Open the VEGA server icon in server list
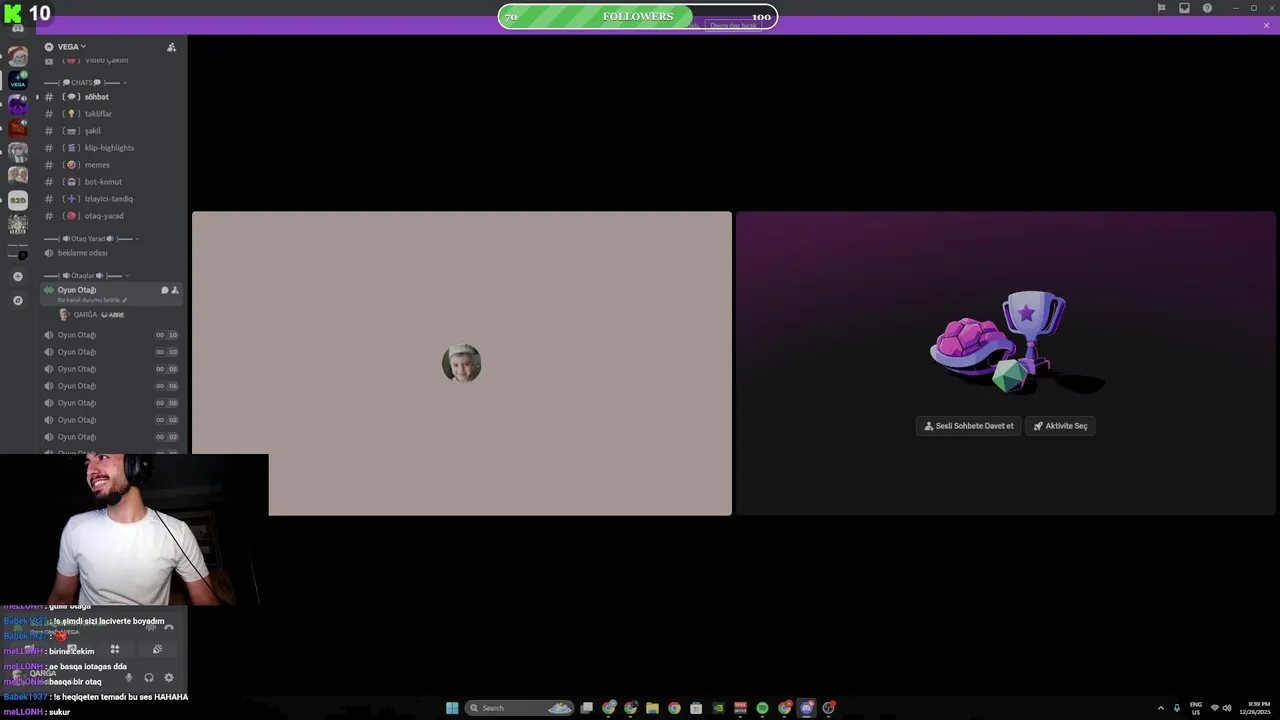Screen dimensions: 1280x720 point(18,81)
